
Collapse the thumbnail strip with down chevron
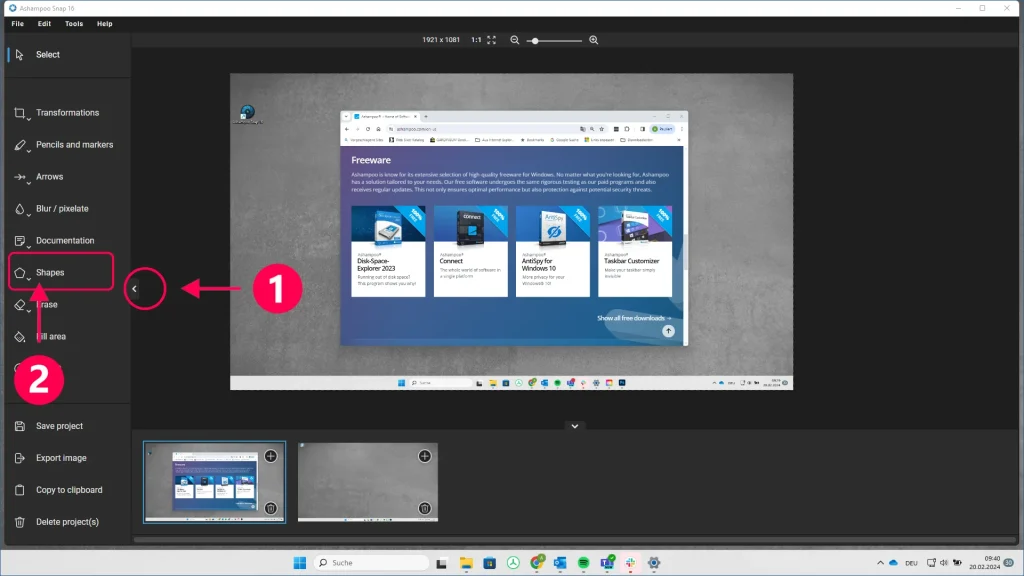575,426
